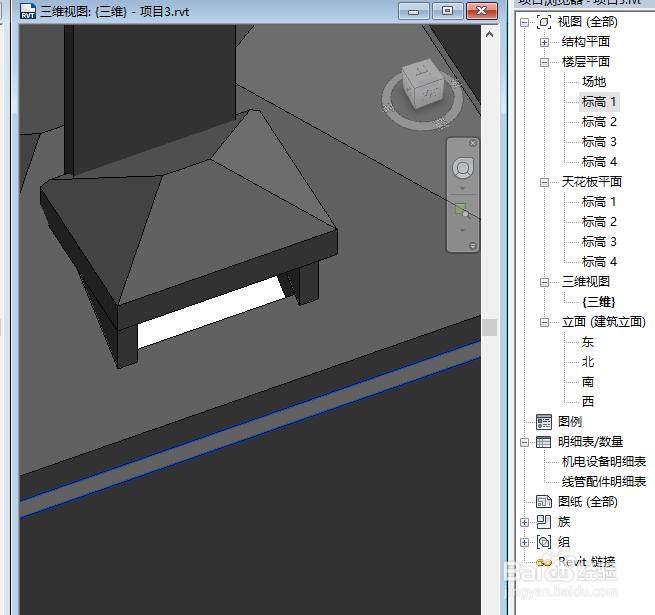Click the 图例 legend icon
This screenshot has height=615, width=655.
click(544, 422)
